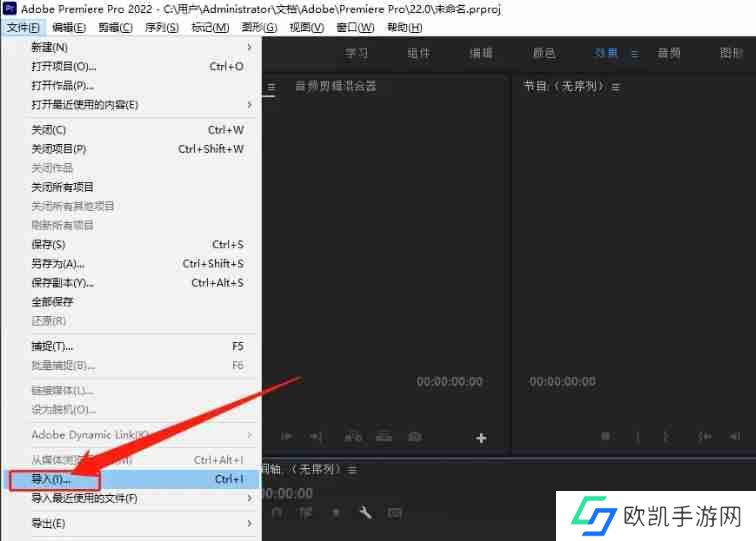
Task: Switch to the 组件 workspace tab
Action: pyautogui.click(x=418, y=53)
